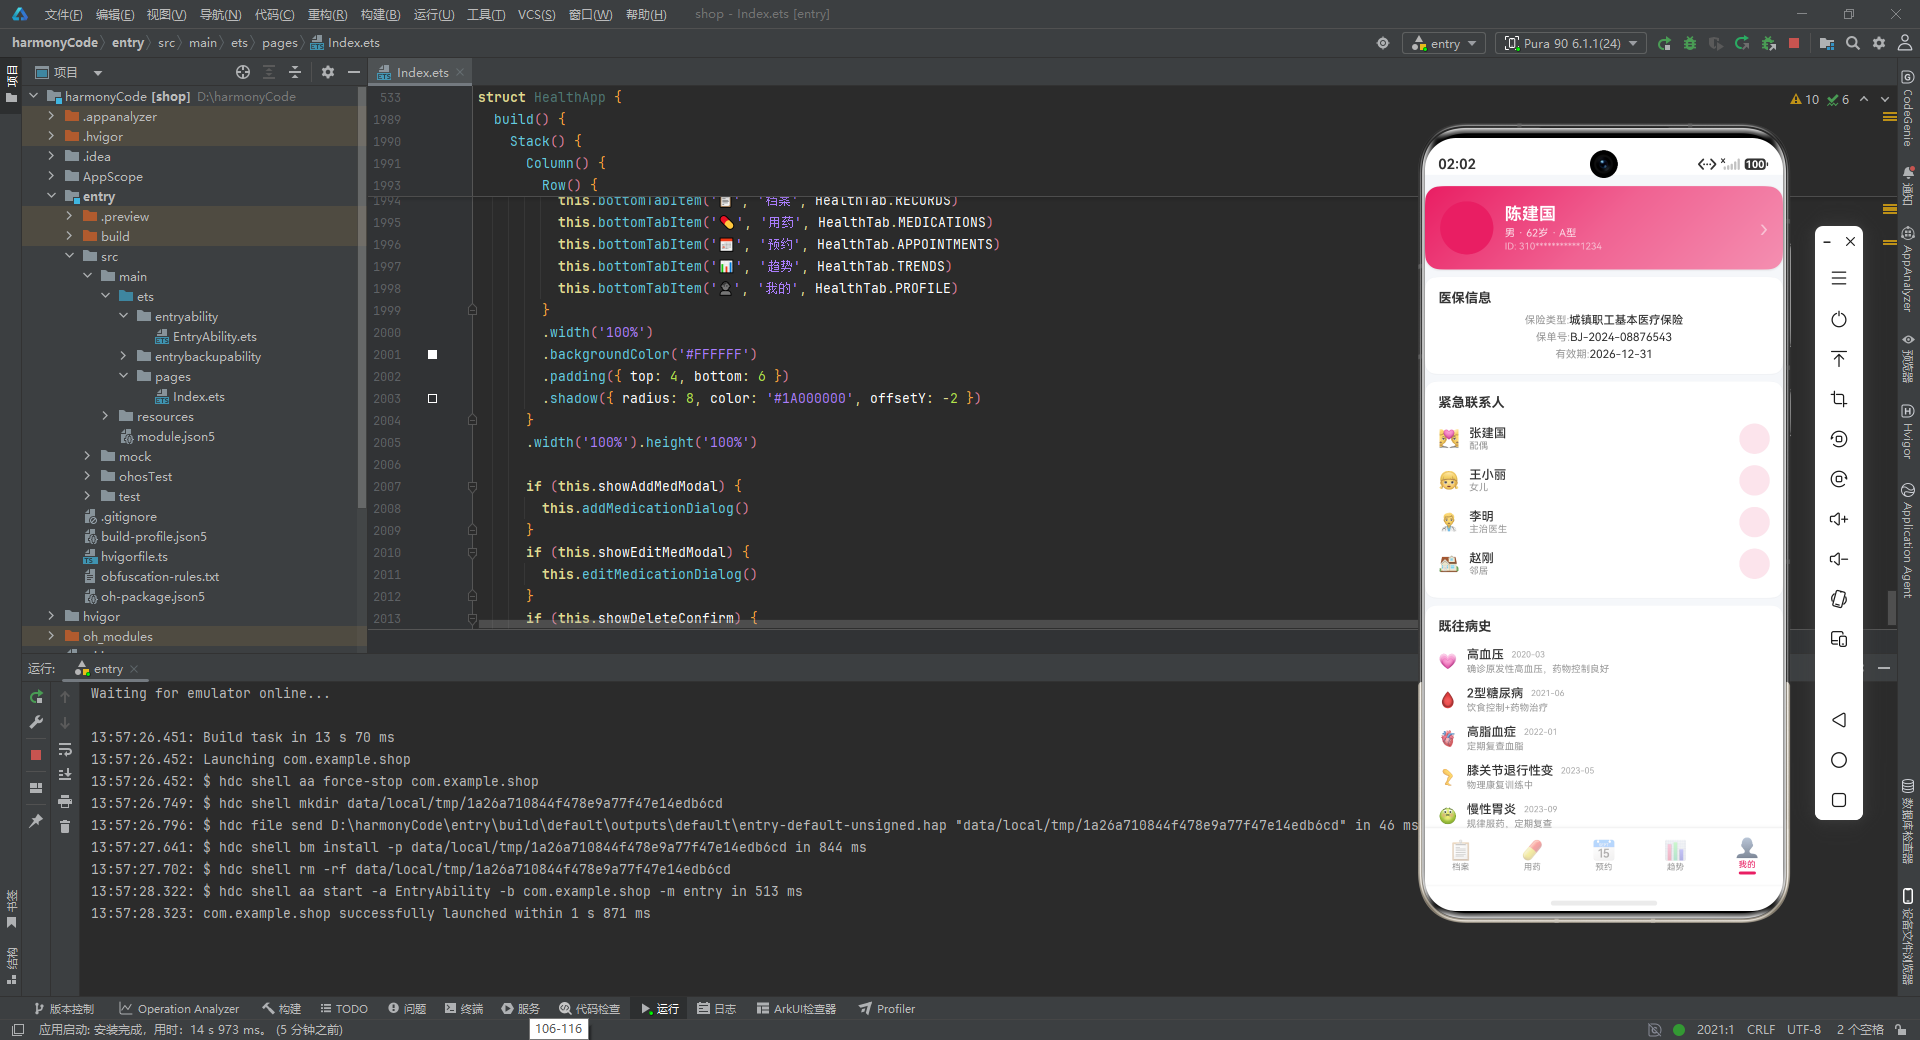Switch to 用药 tab in emulator app
The width and height of the screenshot is (1920, 1040).
coord(1531,855)
